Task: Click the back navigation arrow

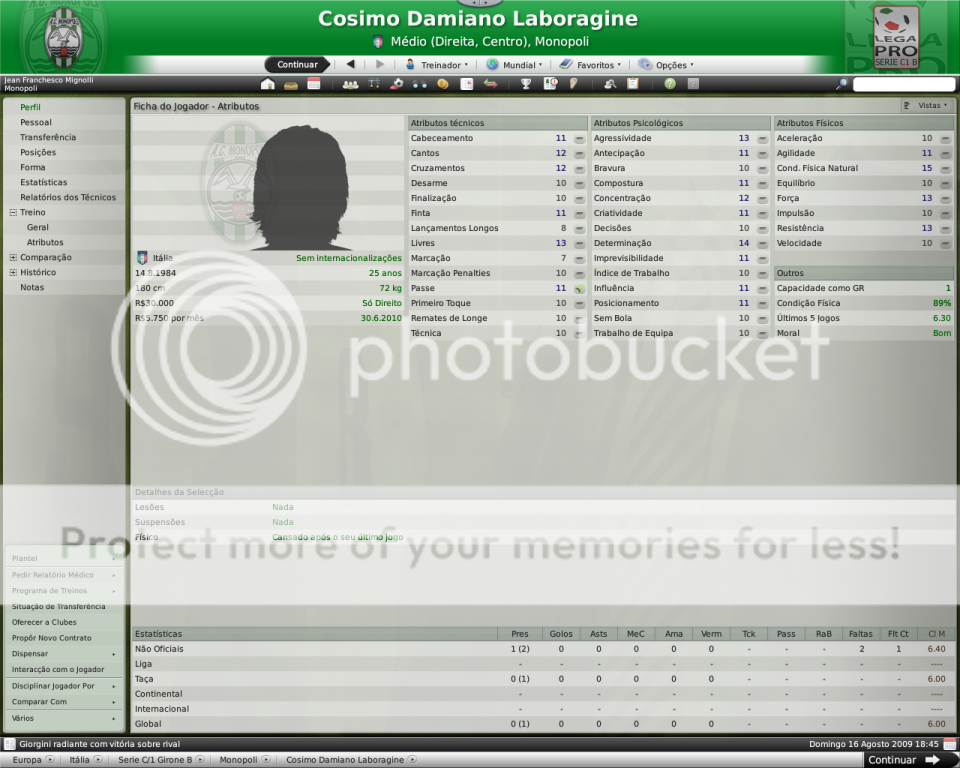Action: click(x=350, y=65)
